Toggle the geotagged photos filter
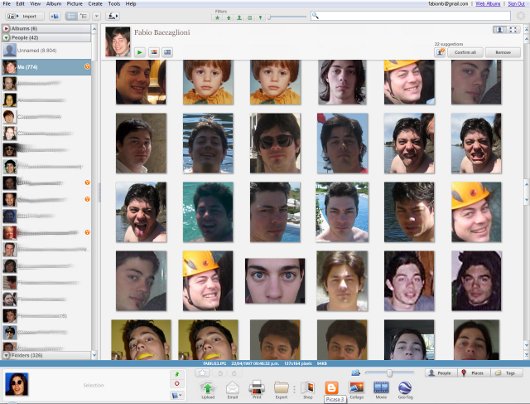 coord(260,18)
